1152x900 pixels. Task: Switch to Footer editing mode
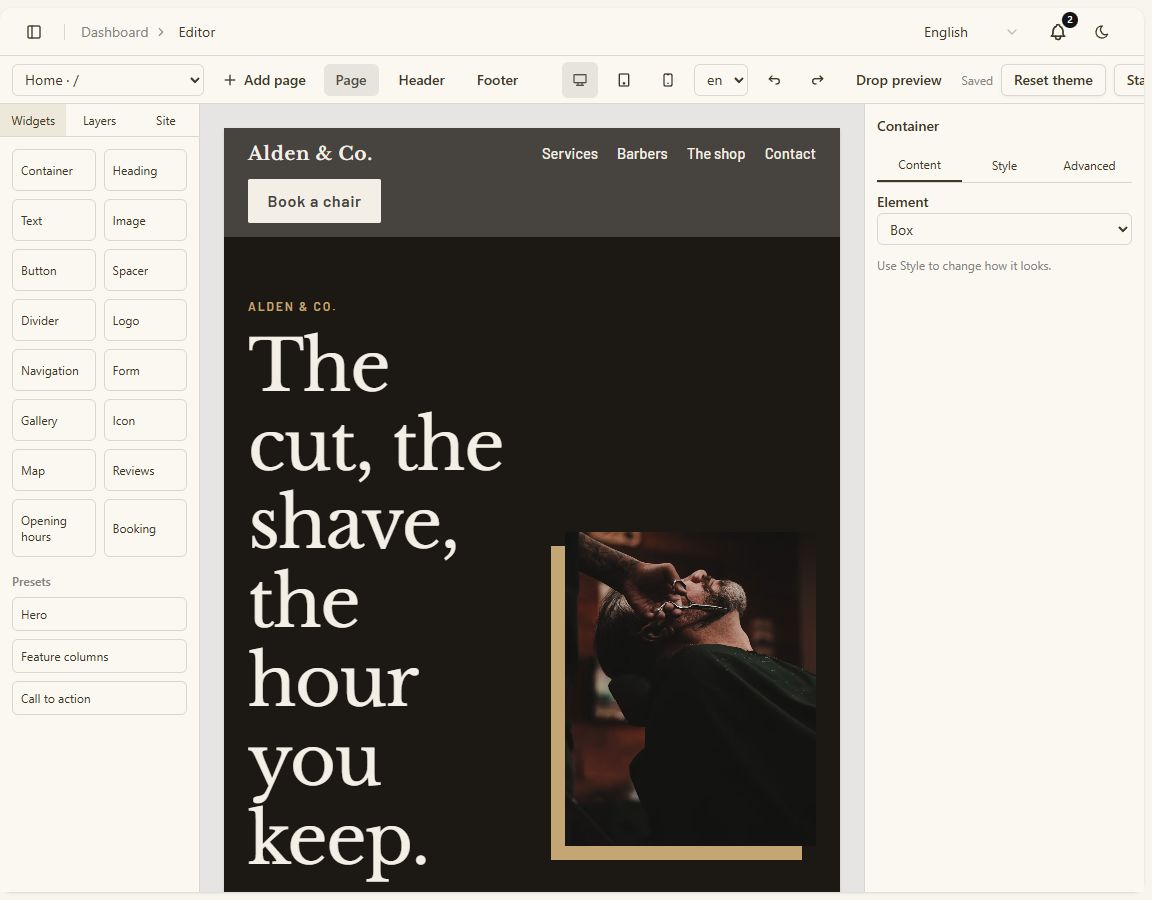coord(497,80)
